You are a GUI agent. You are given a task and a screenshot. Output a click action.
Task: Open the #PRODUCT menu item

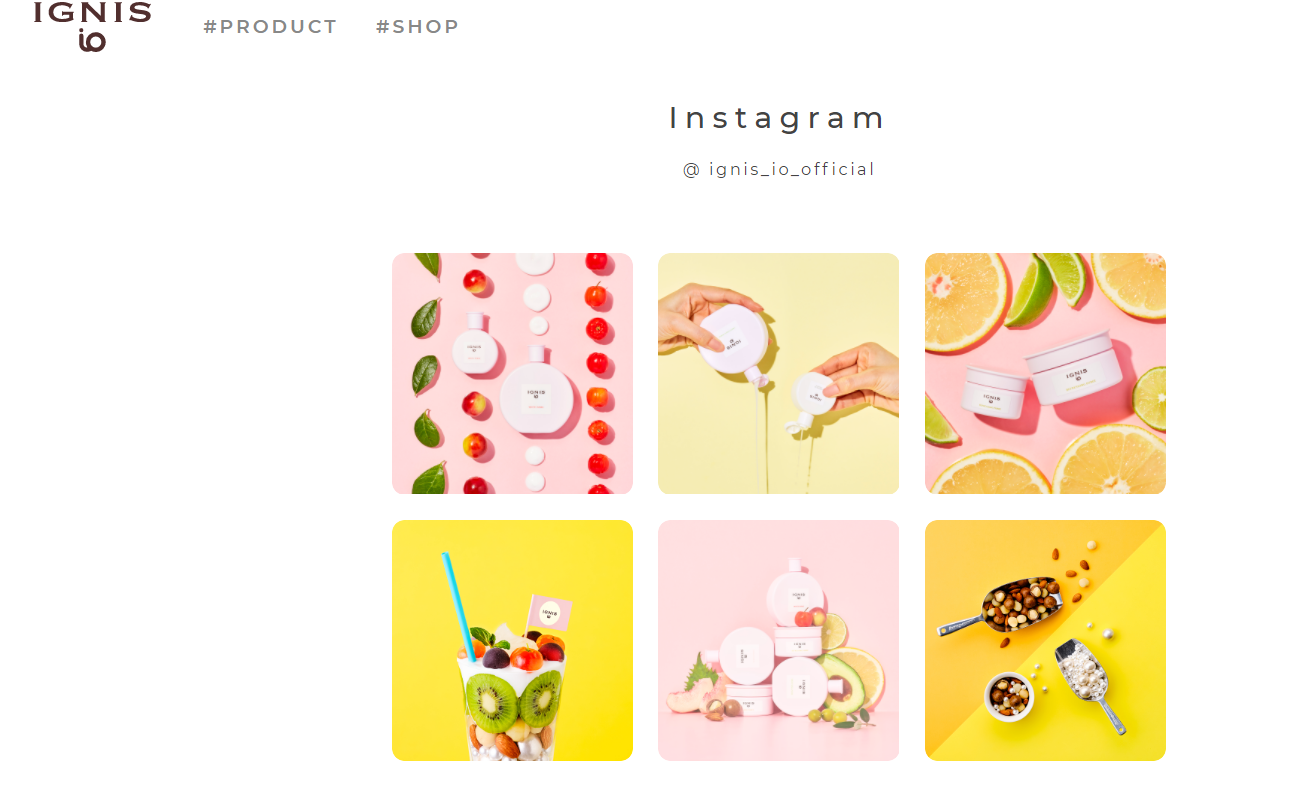click(270, 27)
